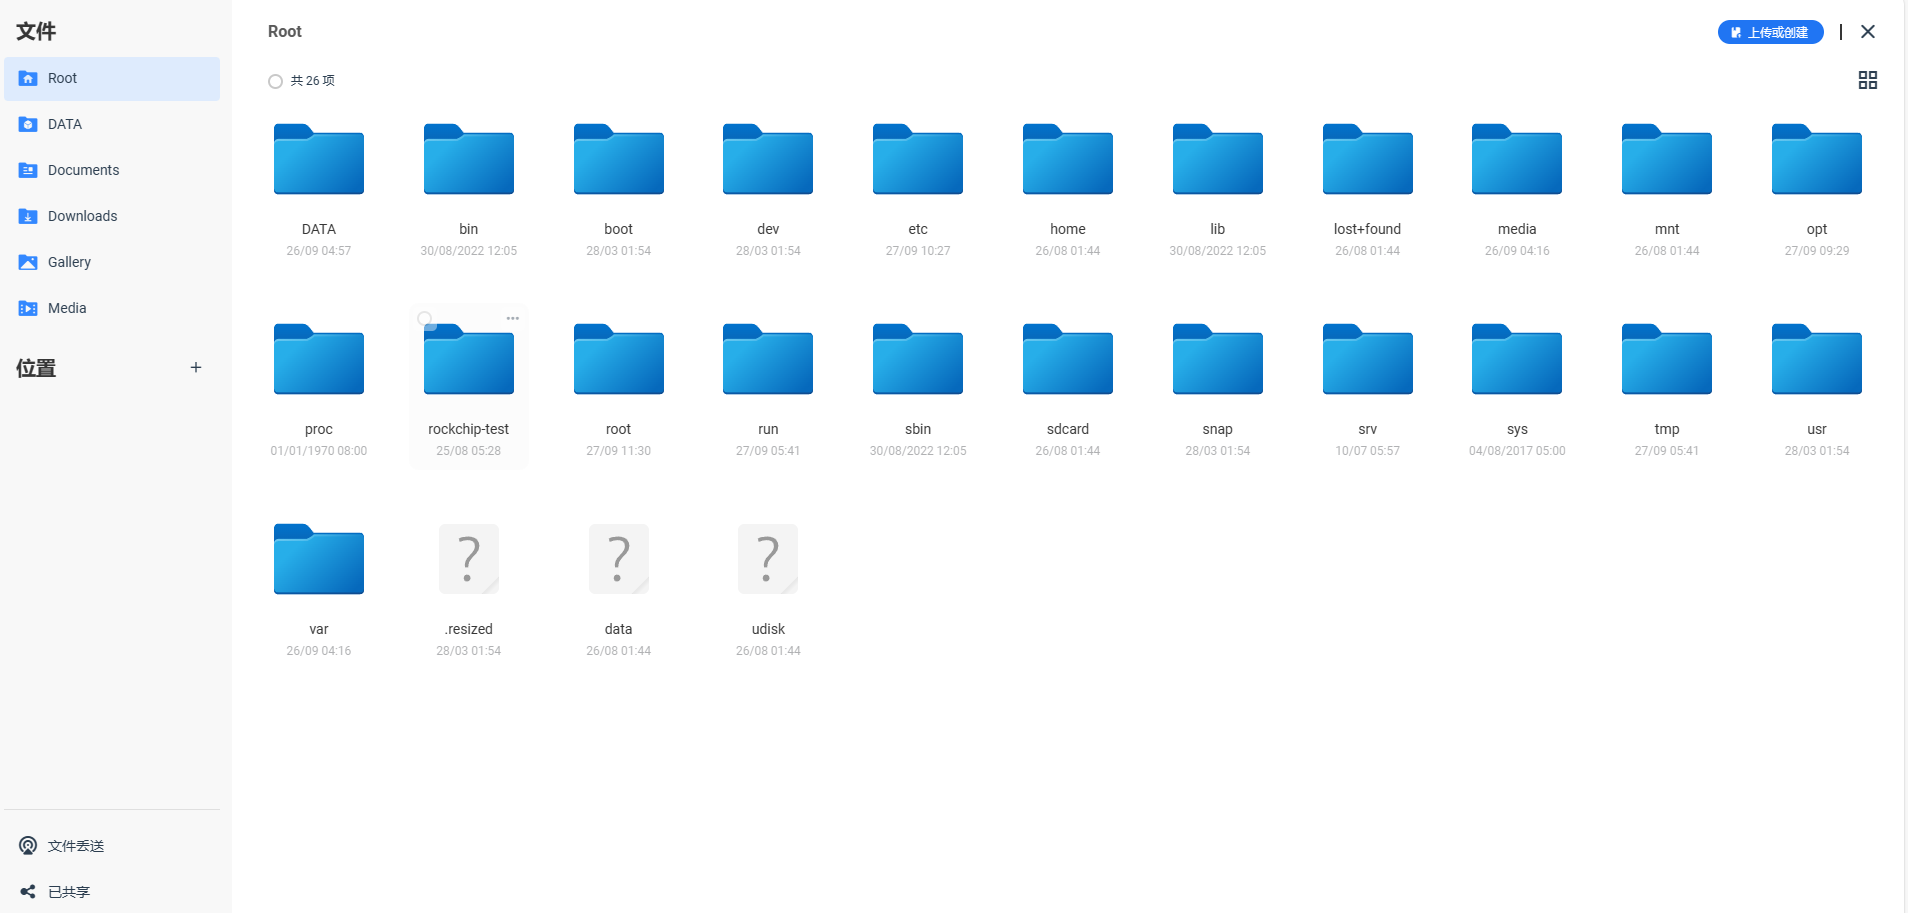Open the run folder
1908x913 pixels.
tap(768, 359)
